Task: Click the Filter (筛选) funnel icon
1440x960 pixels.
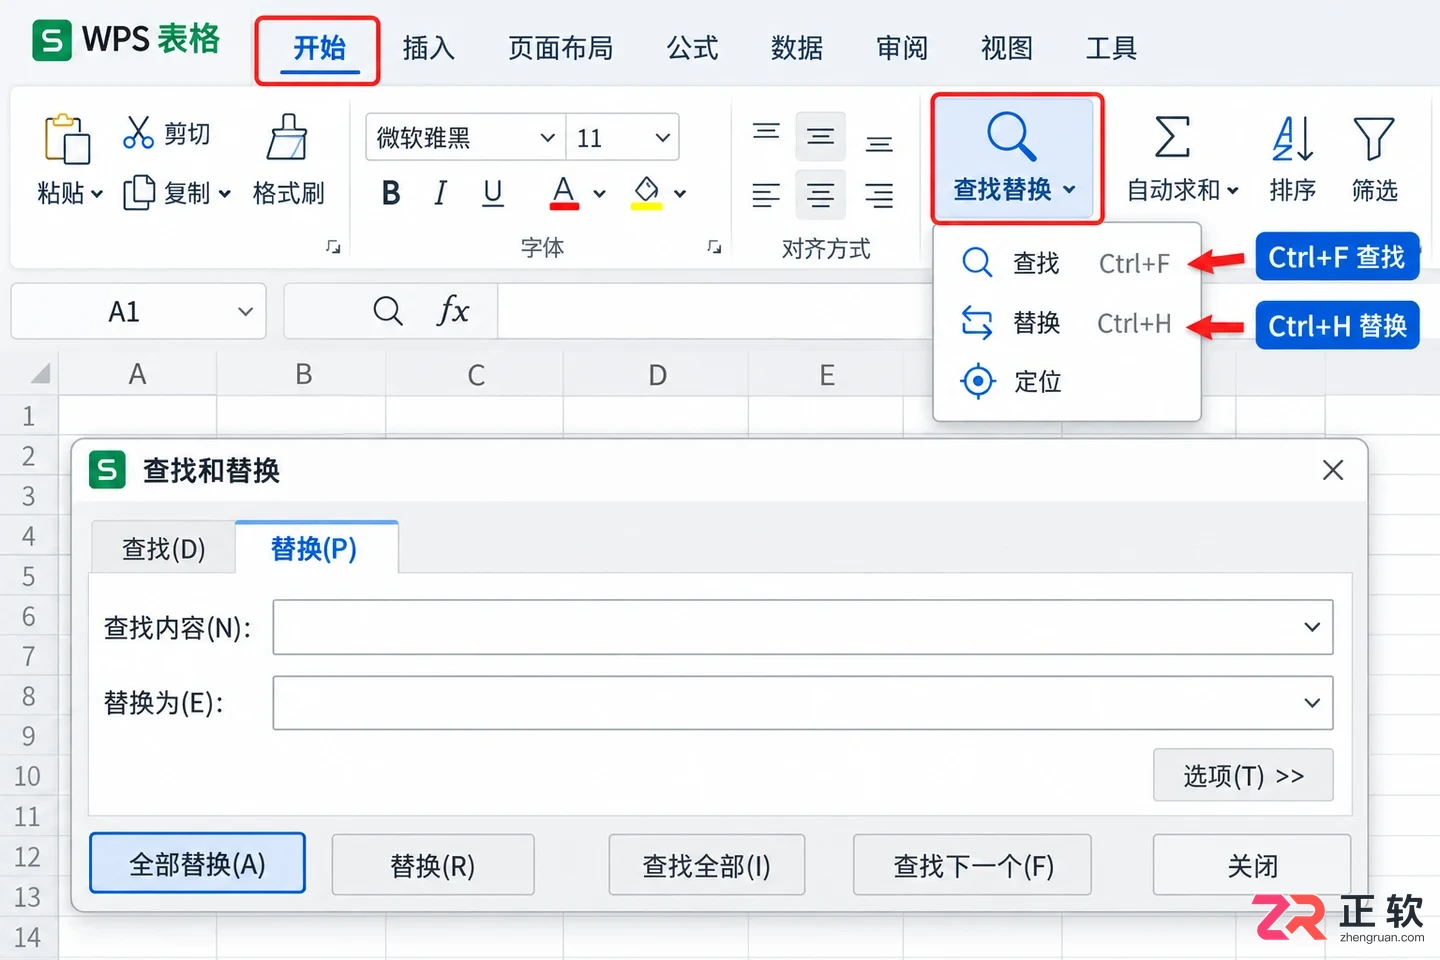Action: click(x=1374, y=138)
